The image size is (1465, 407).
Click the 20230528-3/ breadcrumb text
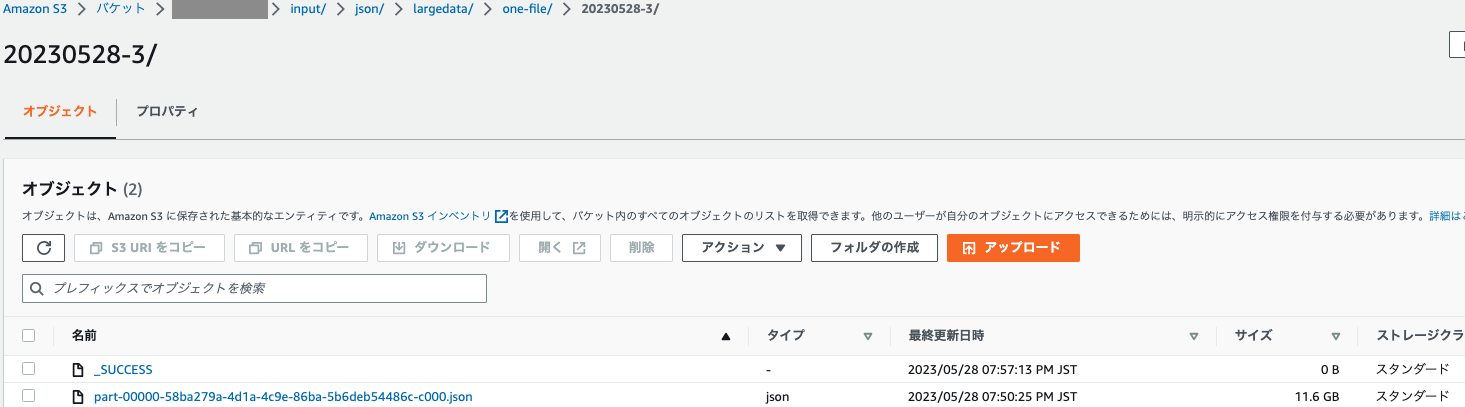pyautogui.click(x=619, y=9)
